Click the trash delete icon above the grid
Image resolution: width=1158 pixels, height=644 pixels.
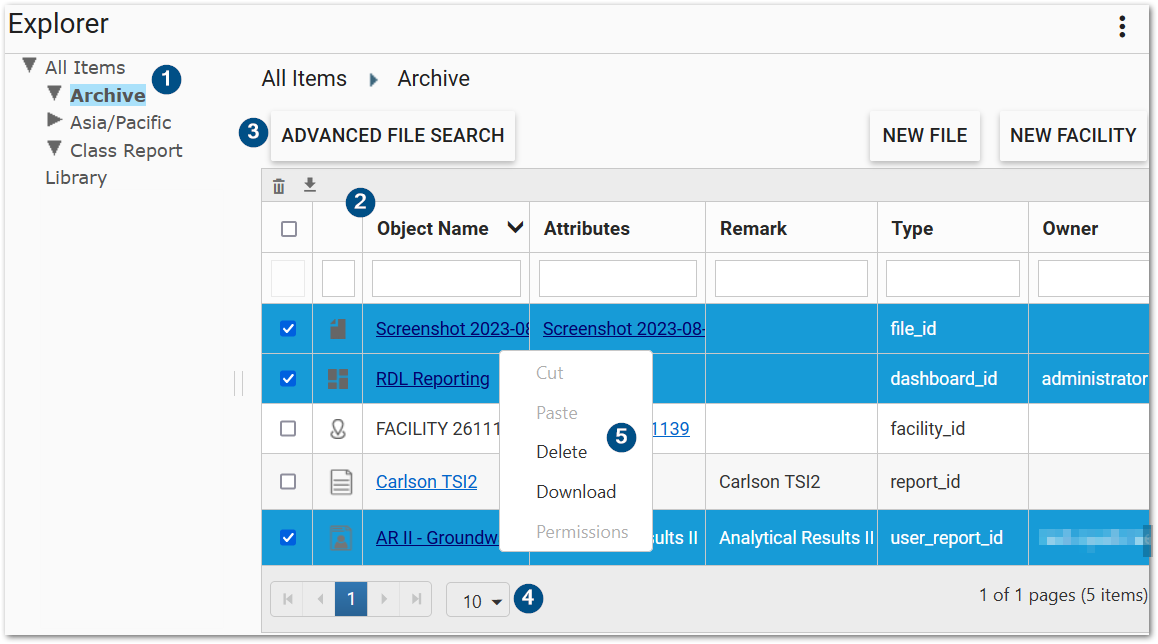tap(278, 185)
